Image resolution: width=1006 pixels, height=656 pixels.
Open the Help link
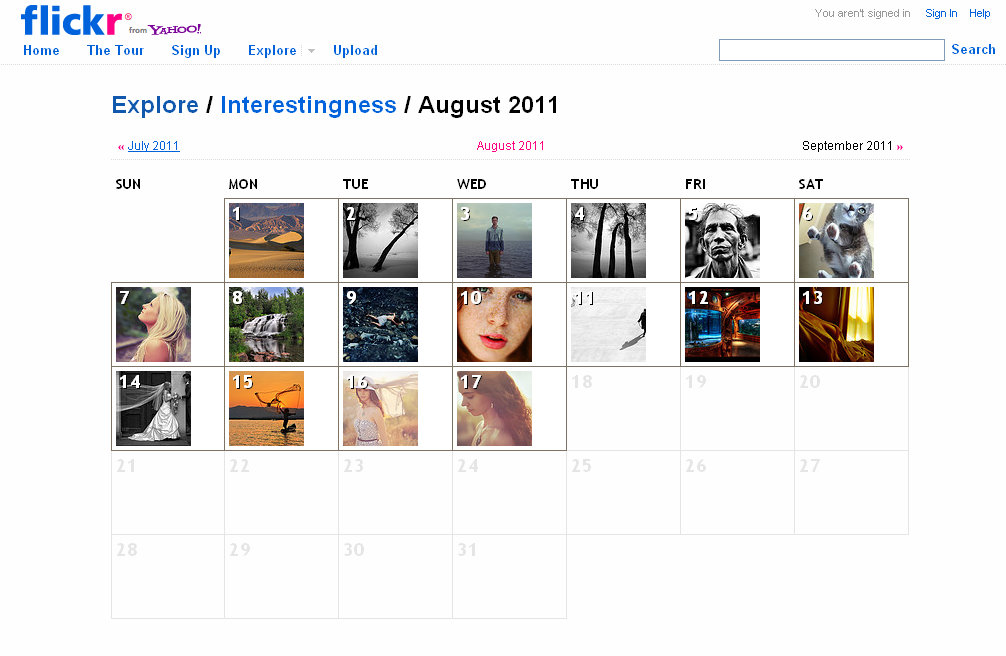[x=979, y=14]
